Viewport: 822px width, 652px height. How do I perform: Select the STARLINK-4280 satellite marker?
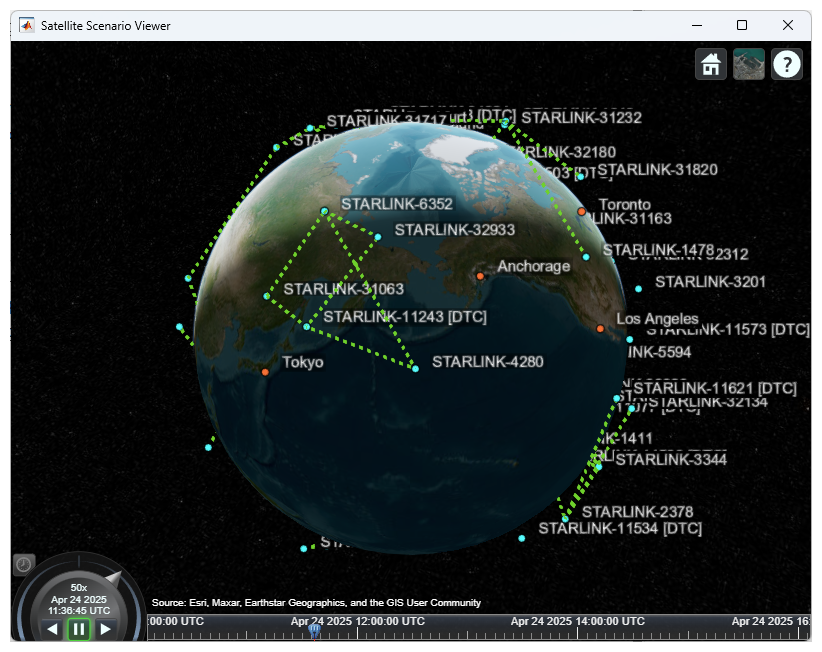click(x=416, y=368)
